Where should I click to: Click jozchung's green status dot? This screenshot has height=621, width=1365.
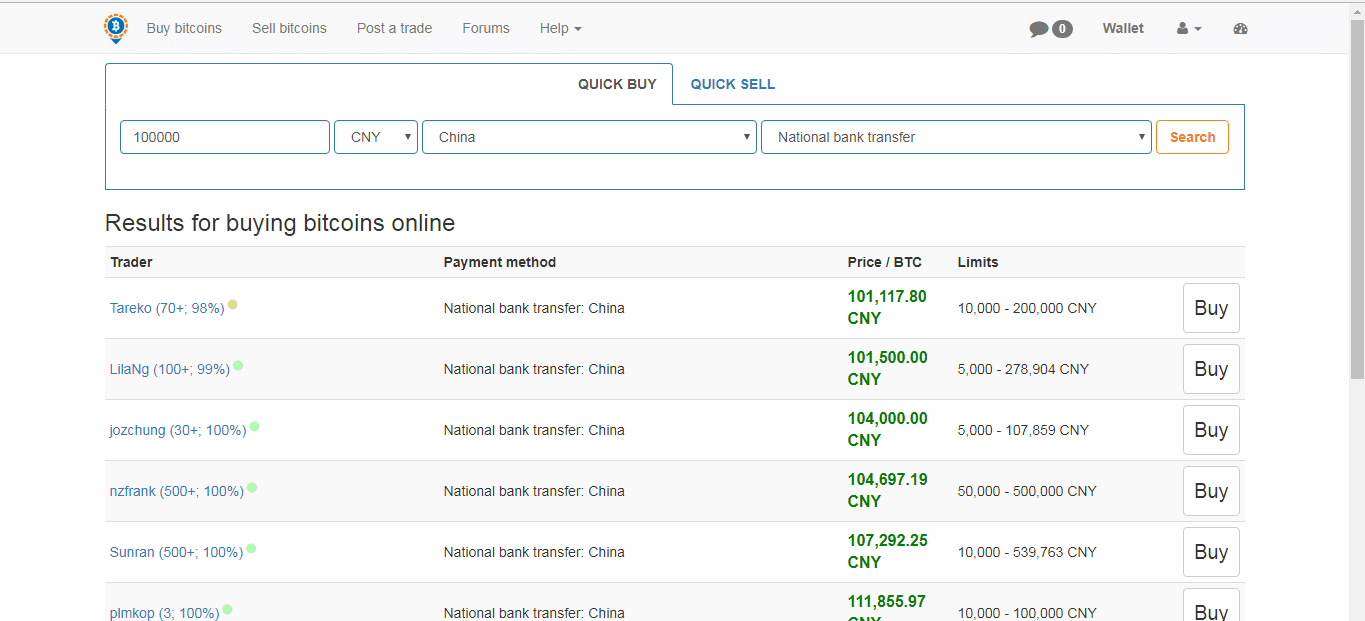[x=255, y=426]
